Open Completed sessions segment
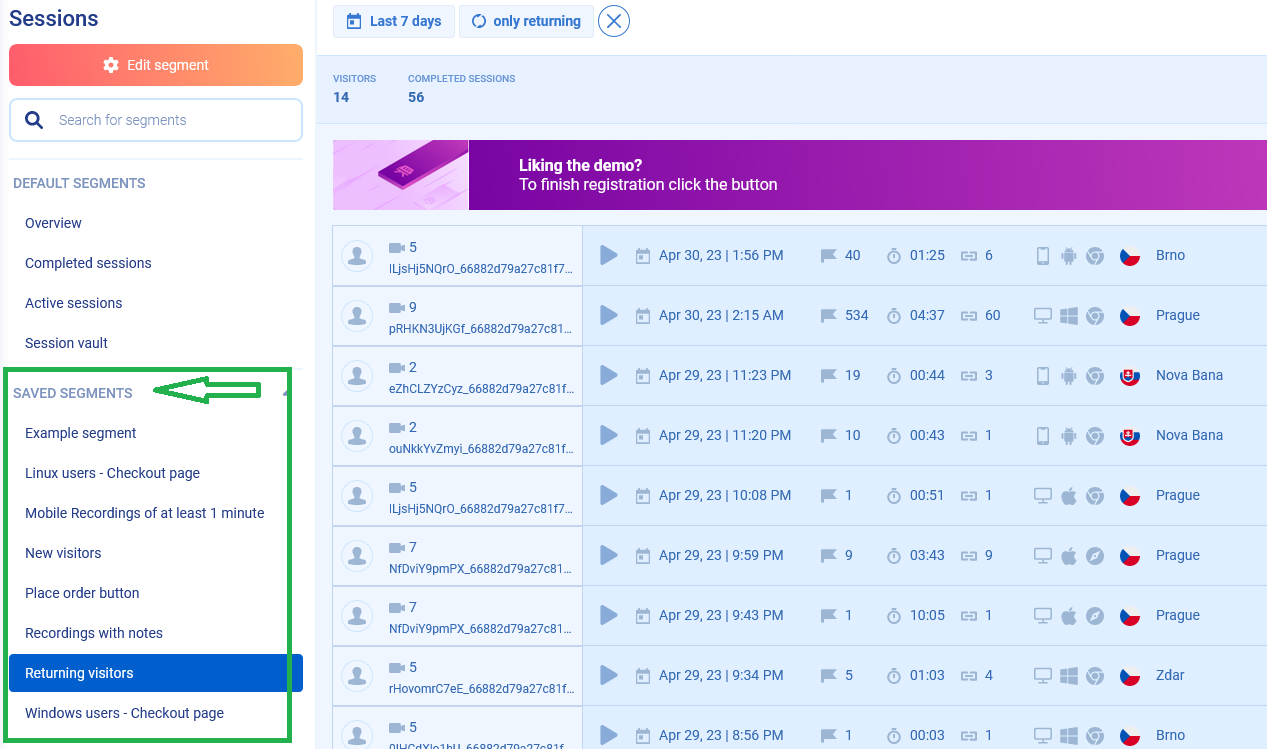Image resolution: width=1267 pixels, height=749 pixels. point(88,263)
